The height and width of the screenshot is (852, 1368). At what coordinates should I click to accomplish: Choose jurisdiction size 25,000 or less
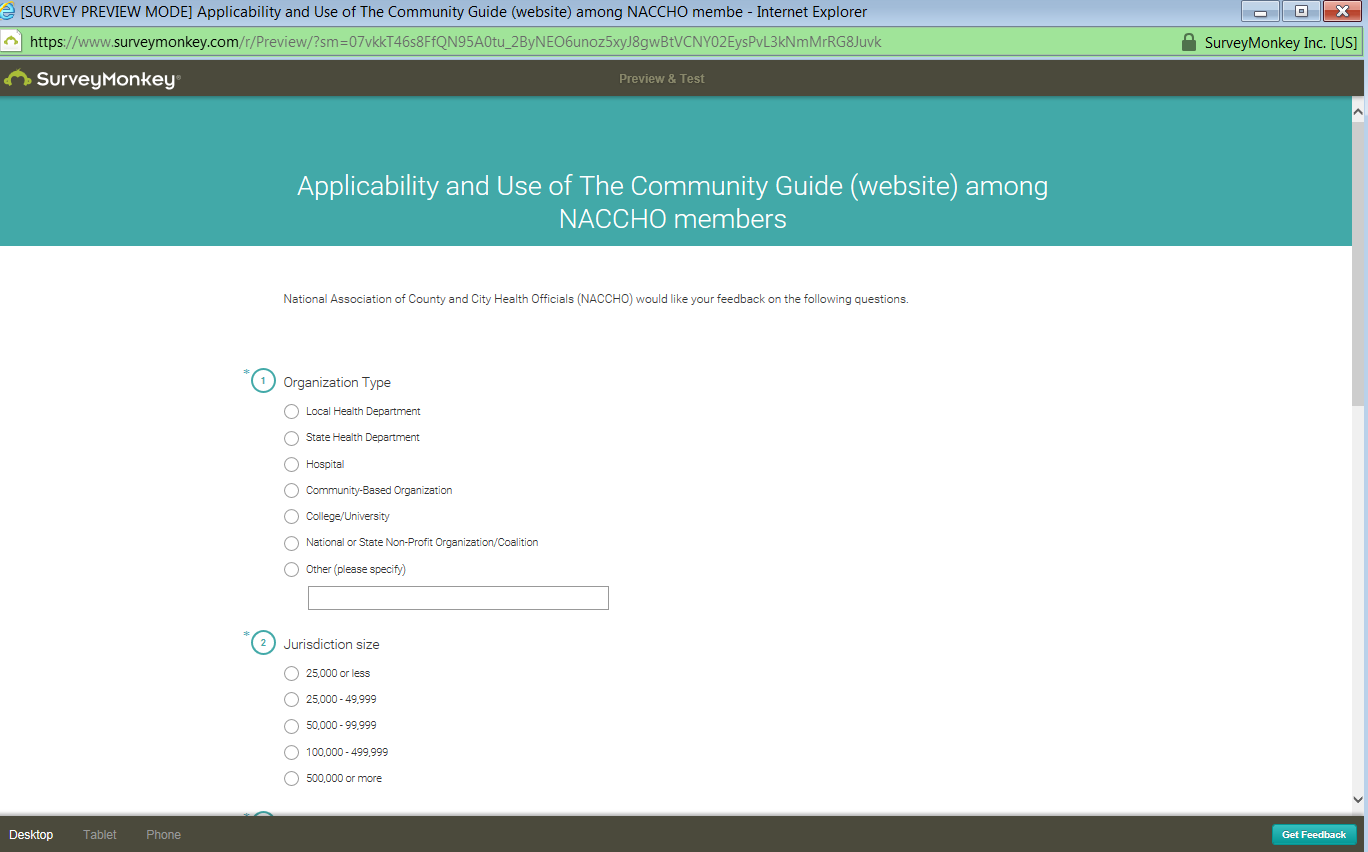(291, 674)
